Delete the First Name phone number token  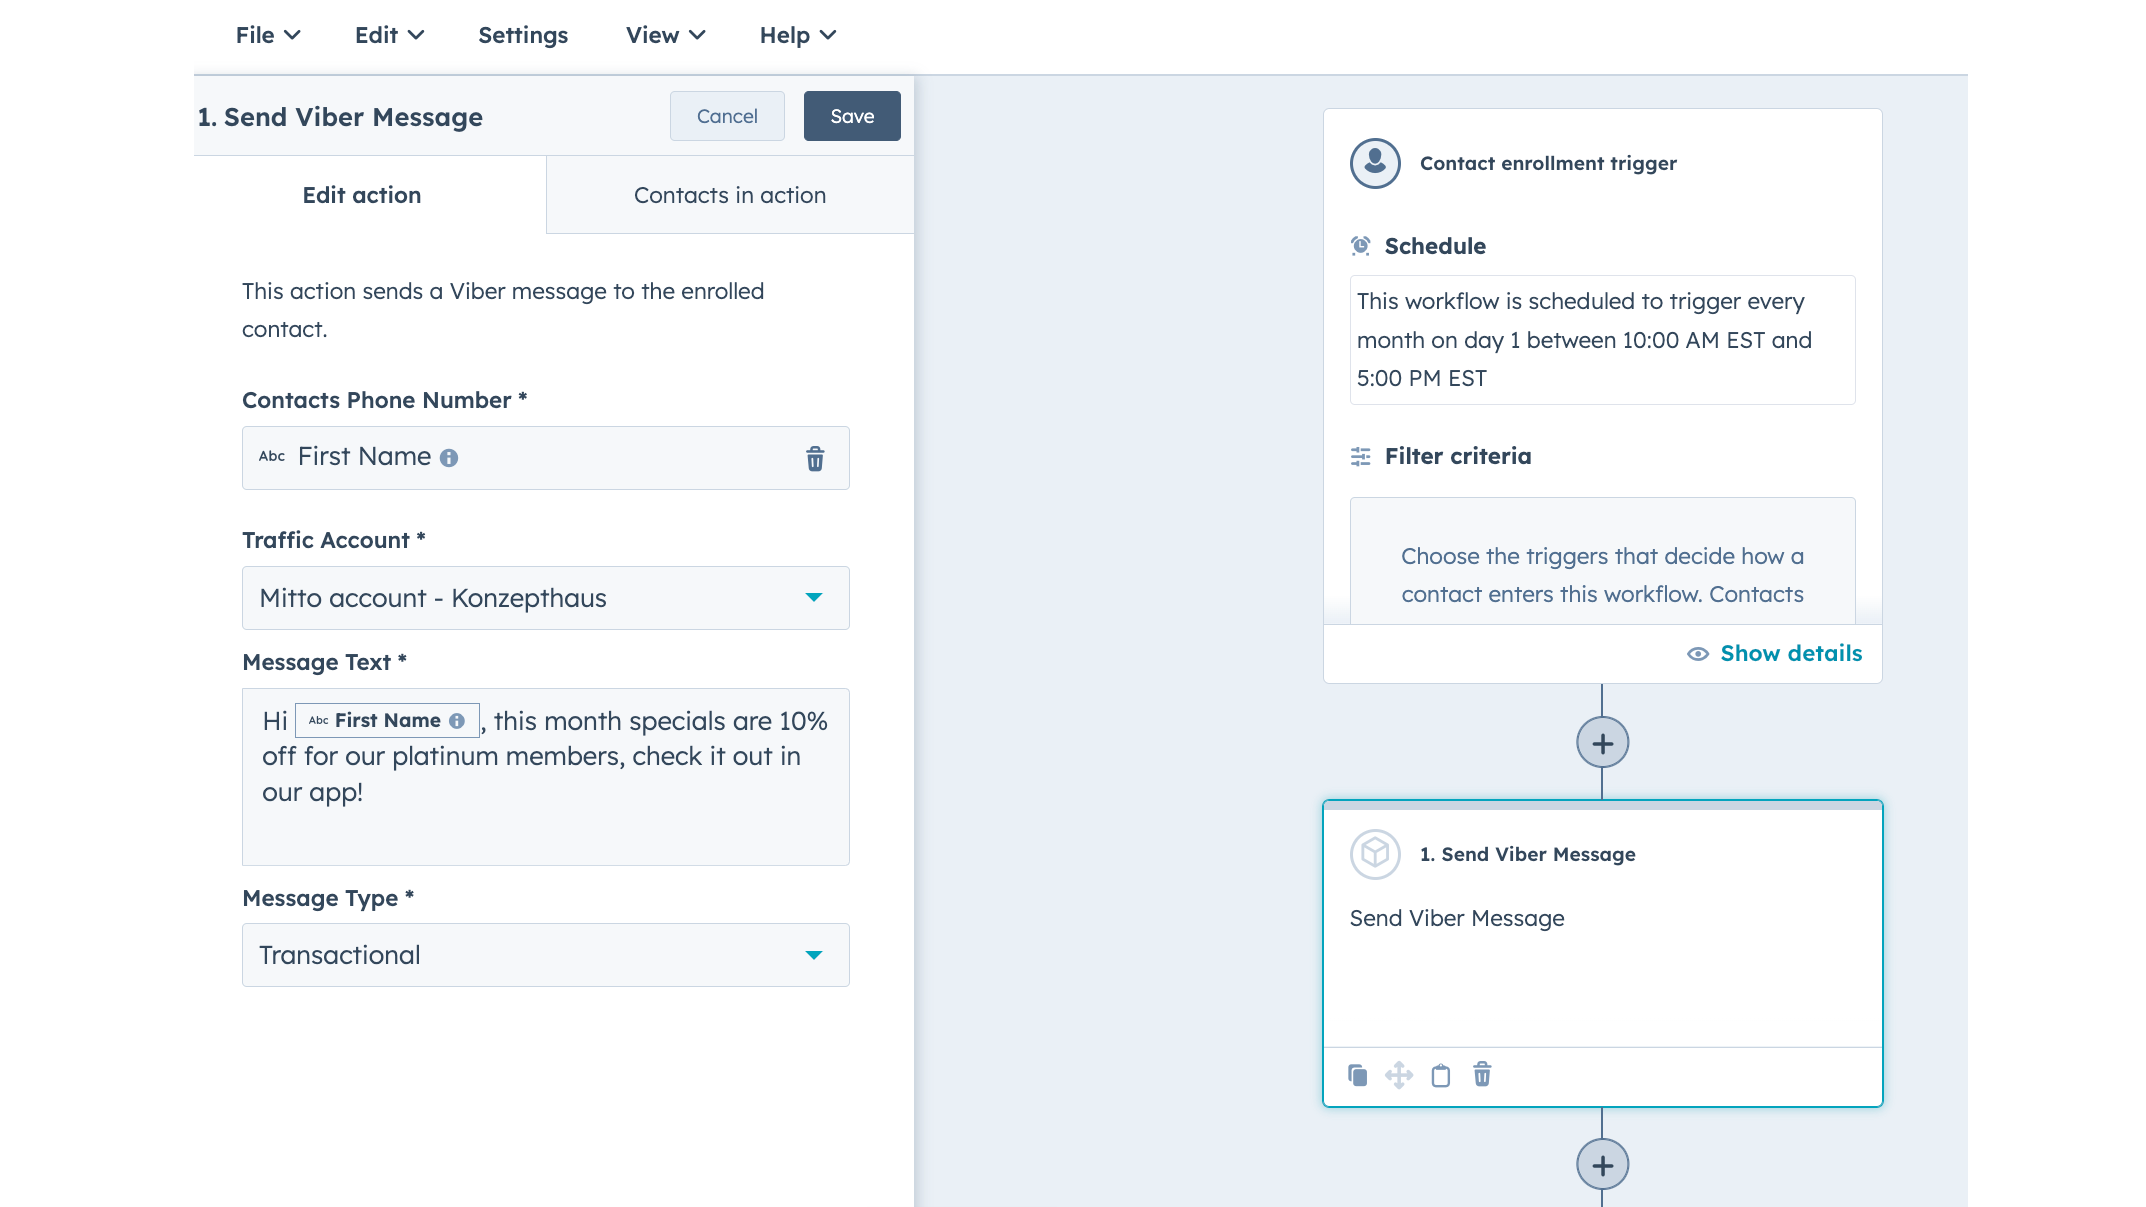815,458
